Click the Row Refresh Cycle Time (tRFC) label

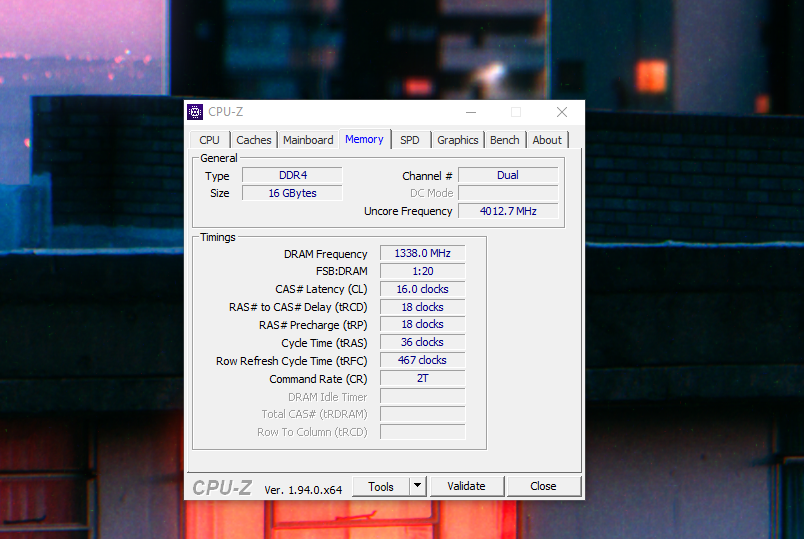[292, 361]
